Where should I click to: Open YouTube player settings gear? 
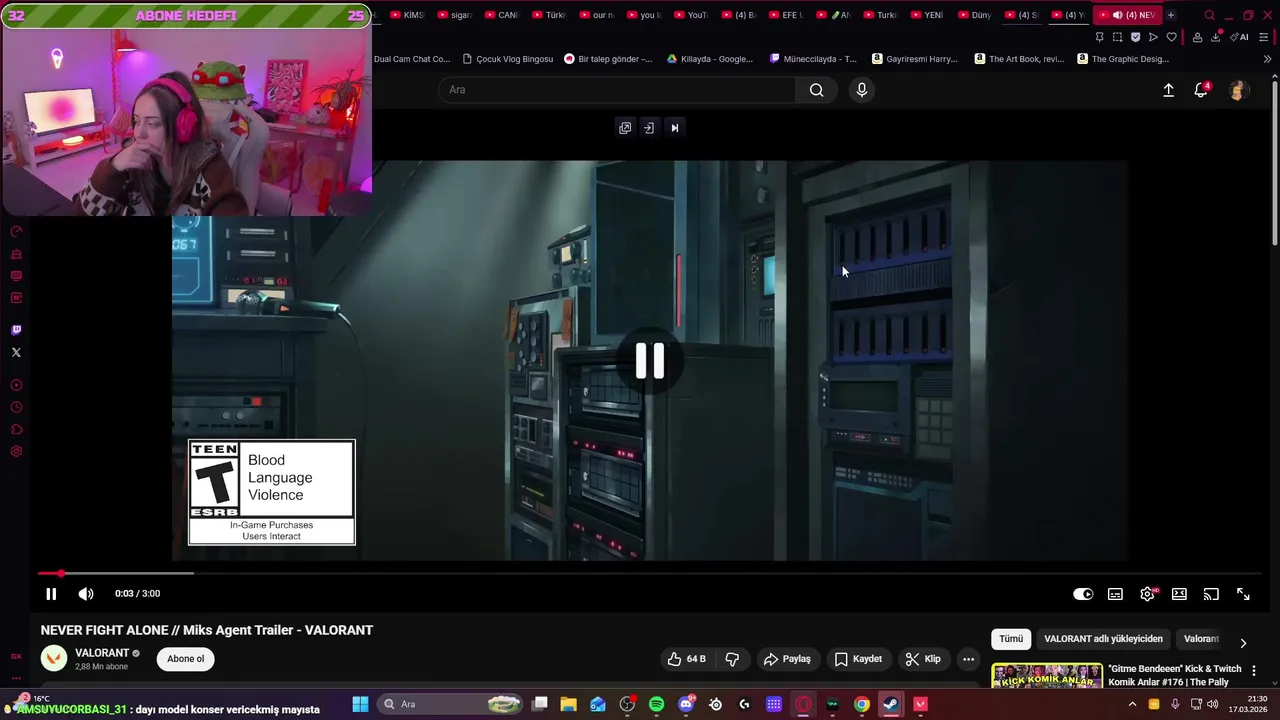point(1147,594)
